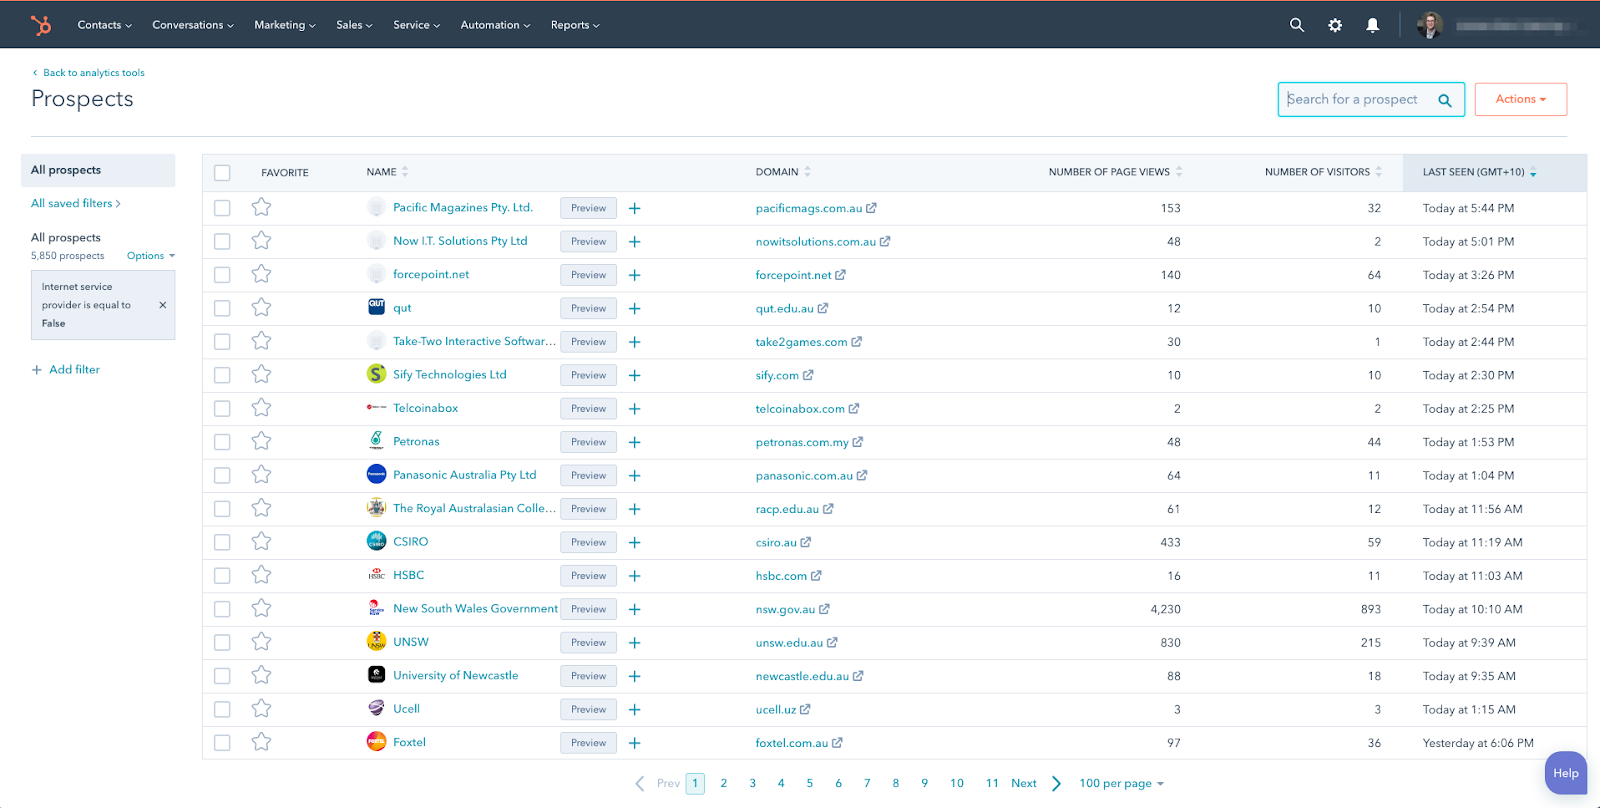Click plus icon next to qut
Image resolution: width=1600 pixels, height=808 pixels.
point(634,308)
